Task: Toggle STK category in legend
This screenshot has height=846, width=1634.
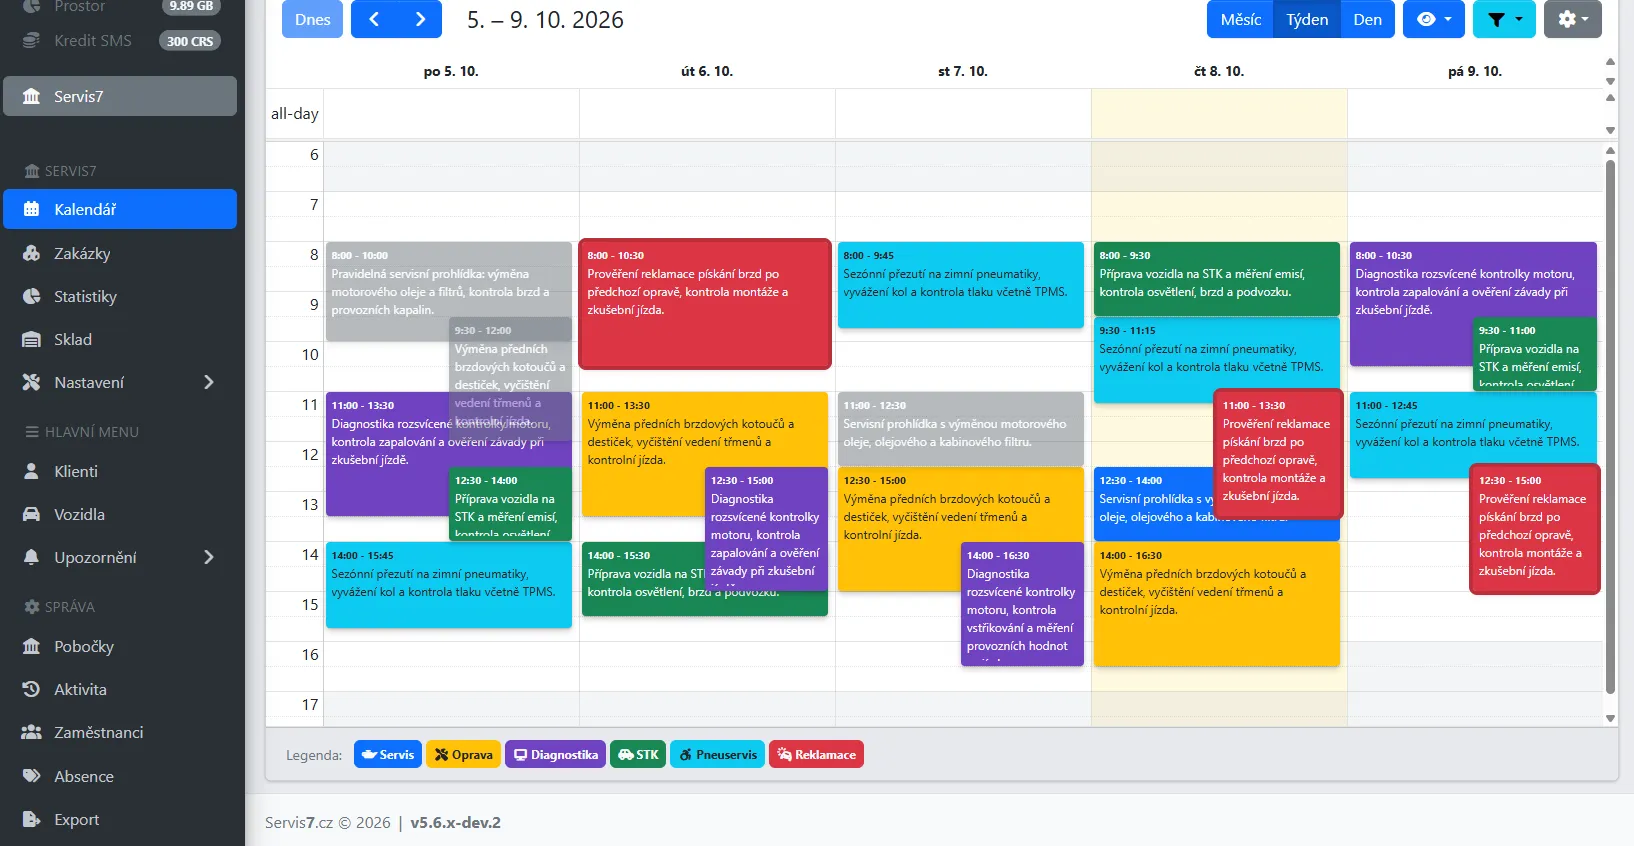Action: point(638,755)
